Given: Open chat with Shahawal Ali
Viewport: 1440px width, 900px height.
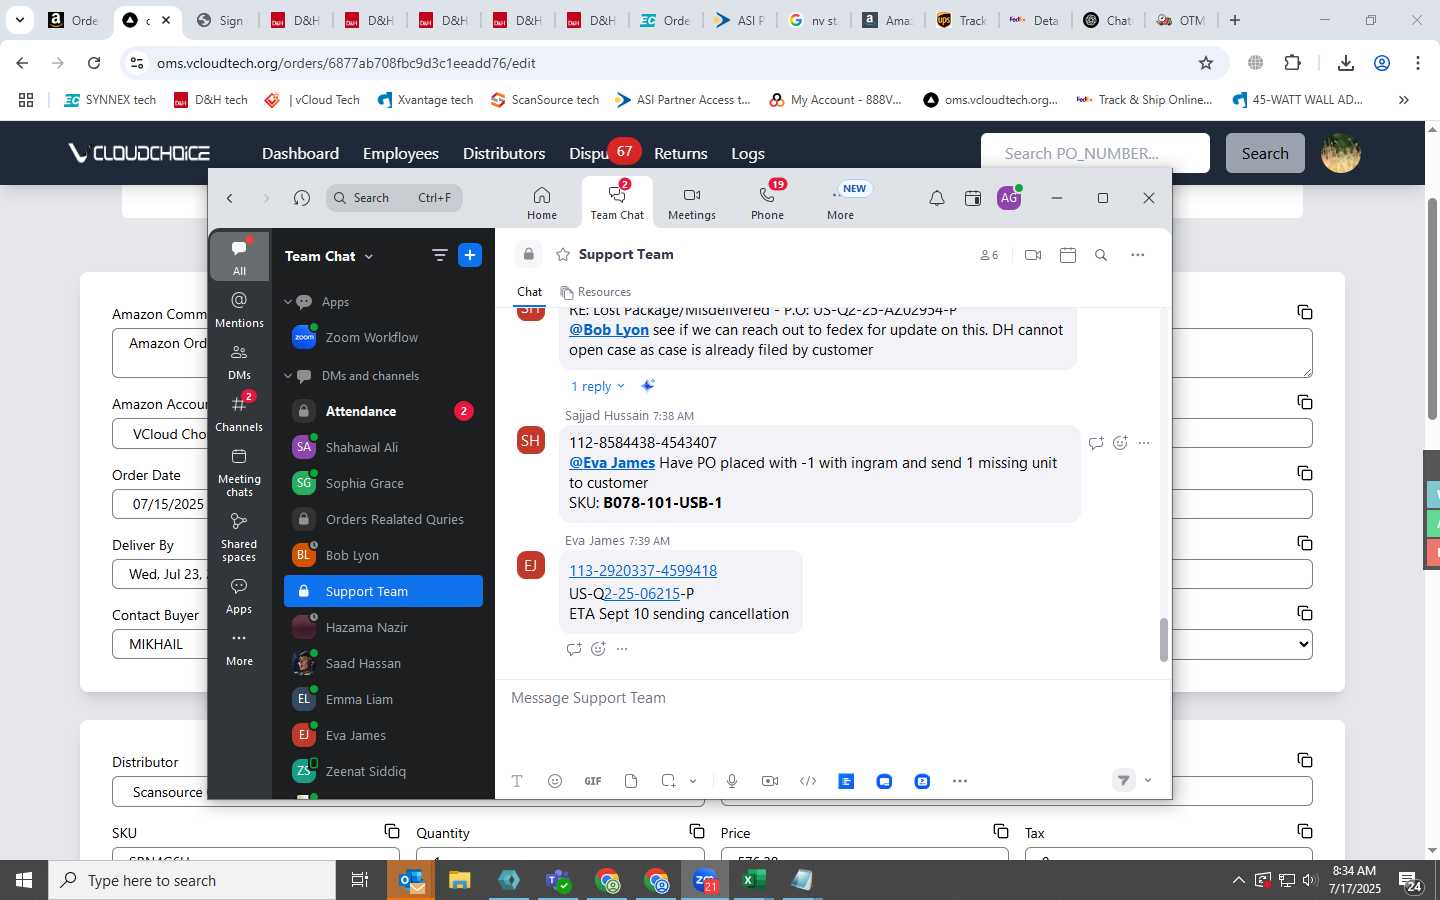Looking at the screenshot, I should click(x=383, y=447).
